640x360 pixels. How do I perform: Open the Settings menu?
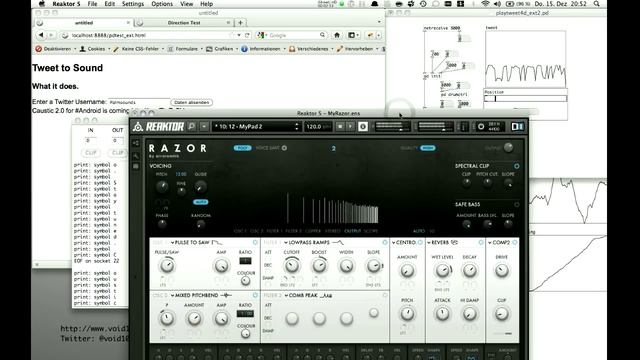[x=133, y=4]
